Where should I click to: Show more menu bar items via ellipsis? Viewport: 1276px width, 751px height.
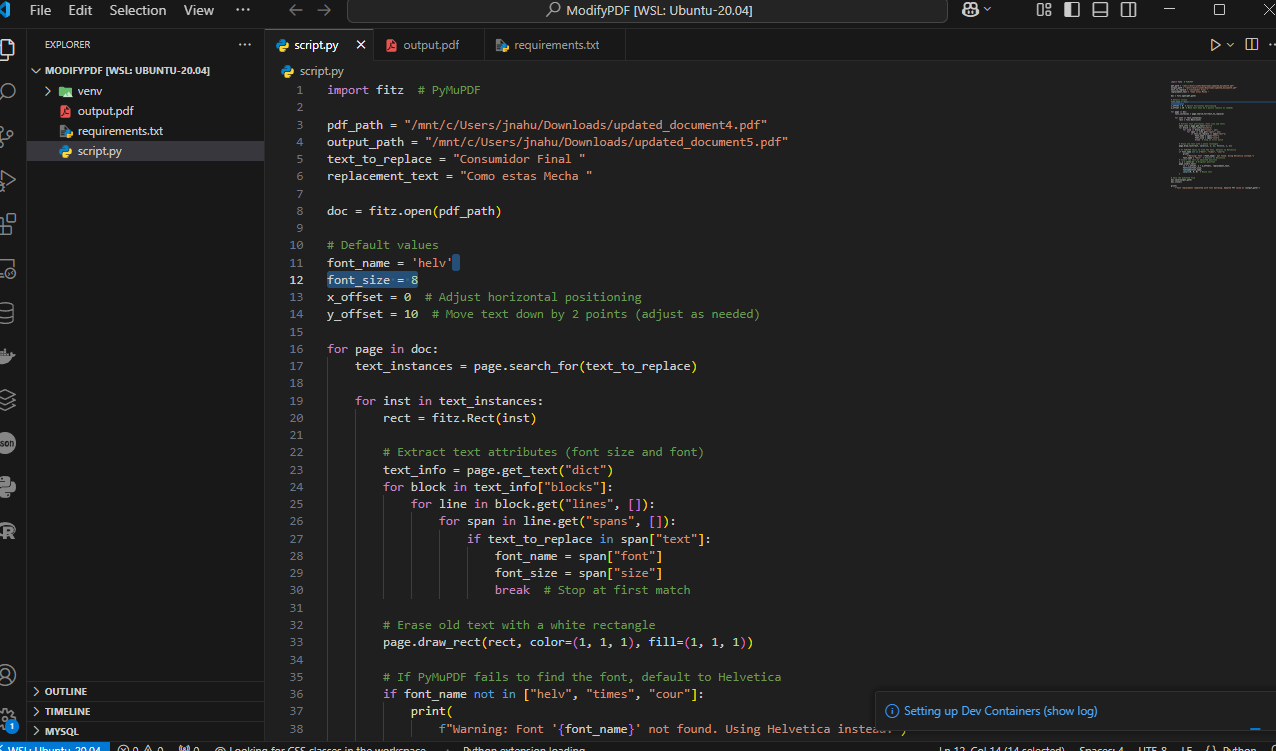click(x=243, y=10)
